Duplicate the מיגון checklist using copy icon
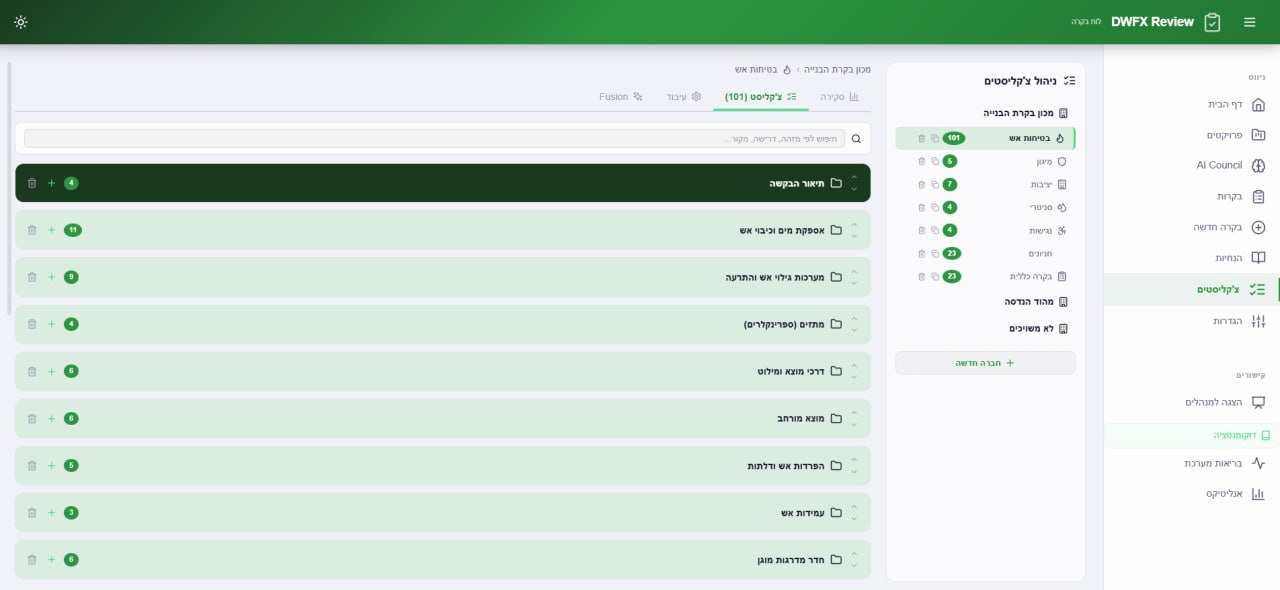 click(935, 161)
